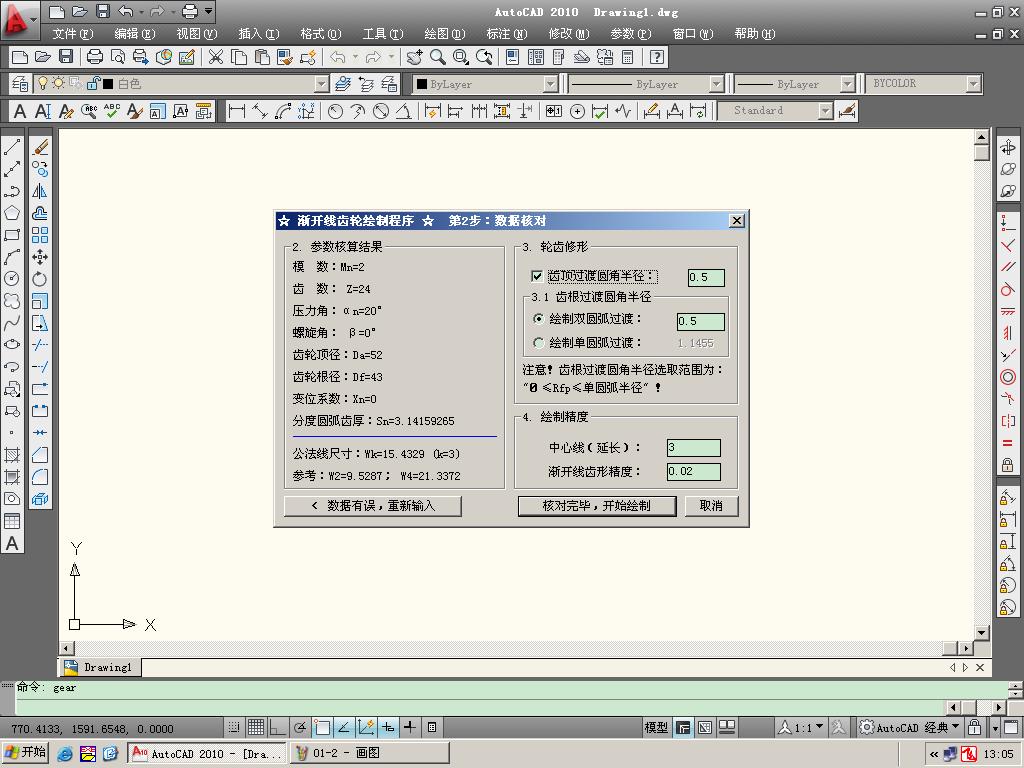Open the 修改(M) menu
Screen dimensions: 1024x768
click(569, 34)
